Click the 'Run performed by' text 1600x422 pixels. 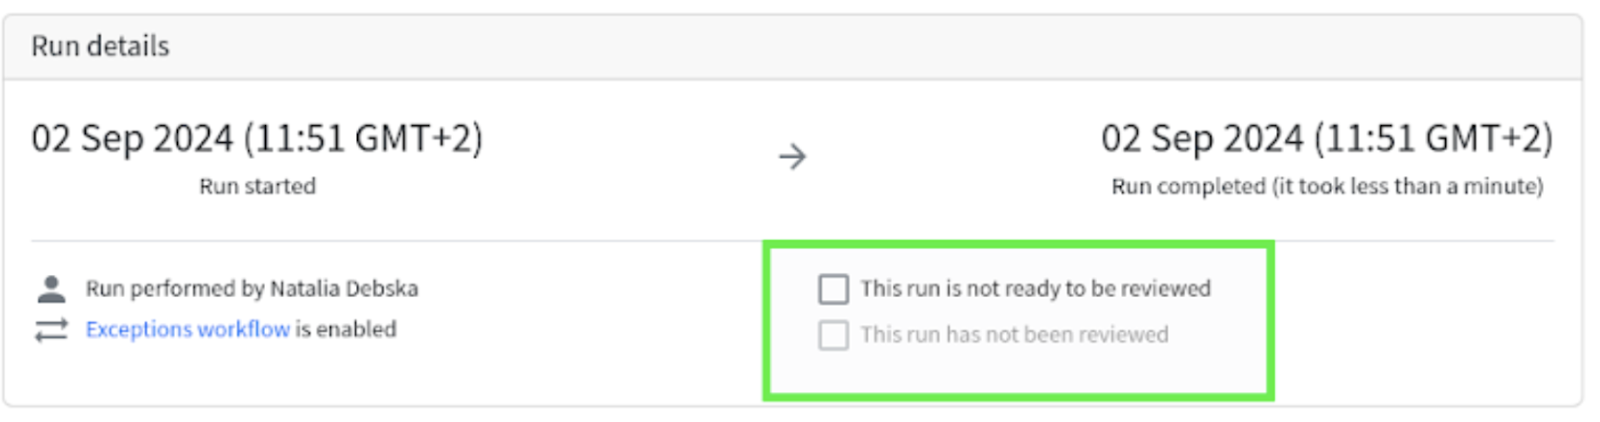click(175, 289)
